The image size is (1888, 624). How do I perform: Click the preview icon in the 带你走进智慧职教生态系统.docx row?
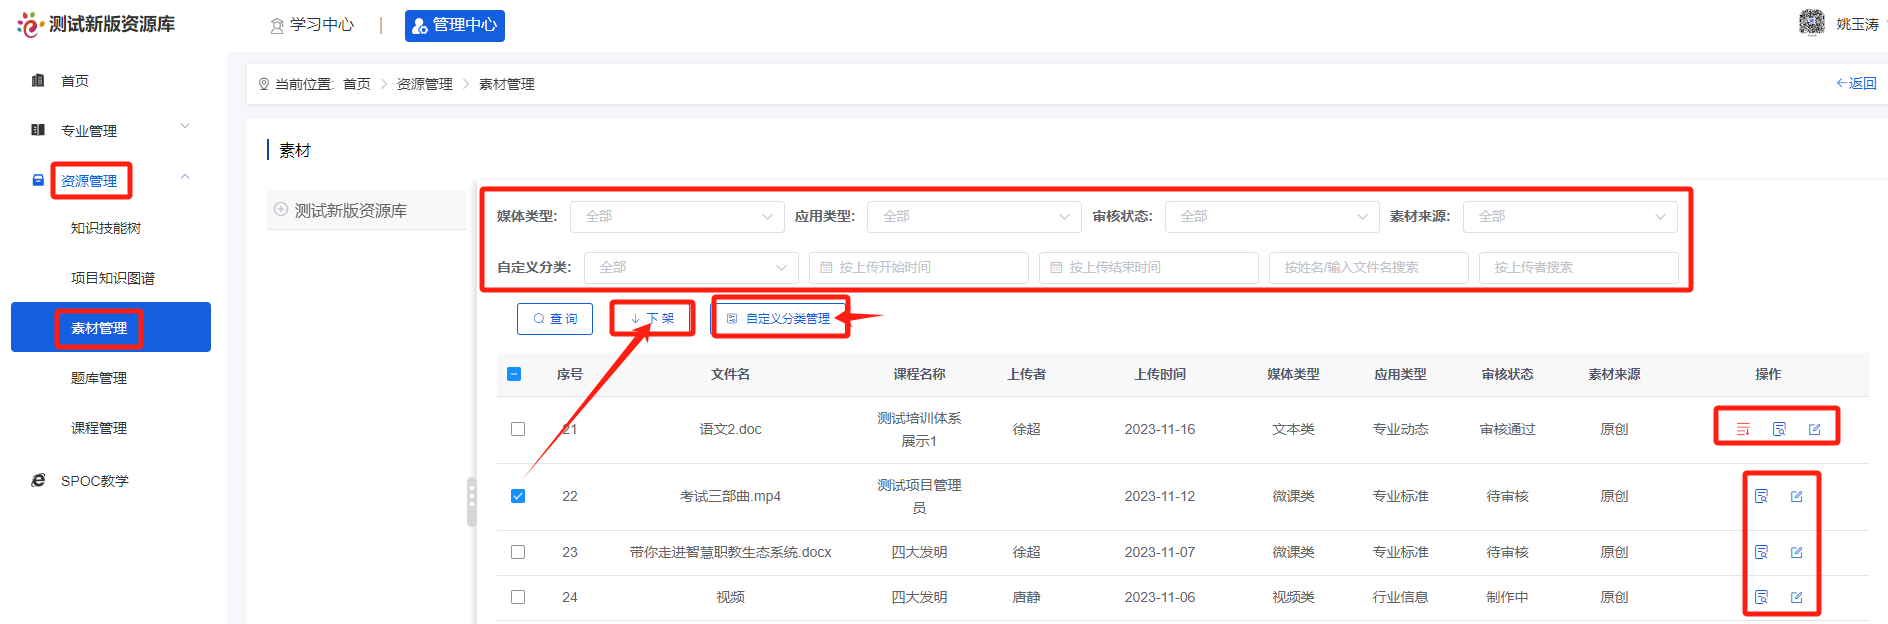pos(1761,552)
